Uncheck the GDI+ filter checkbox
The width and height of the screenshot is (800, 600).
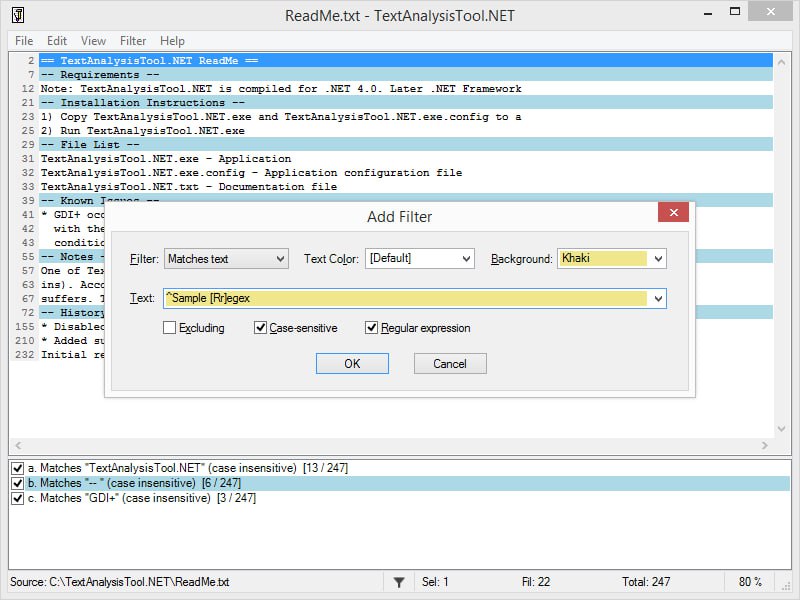point(18,498)
